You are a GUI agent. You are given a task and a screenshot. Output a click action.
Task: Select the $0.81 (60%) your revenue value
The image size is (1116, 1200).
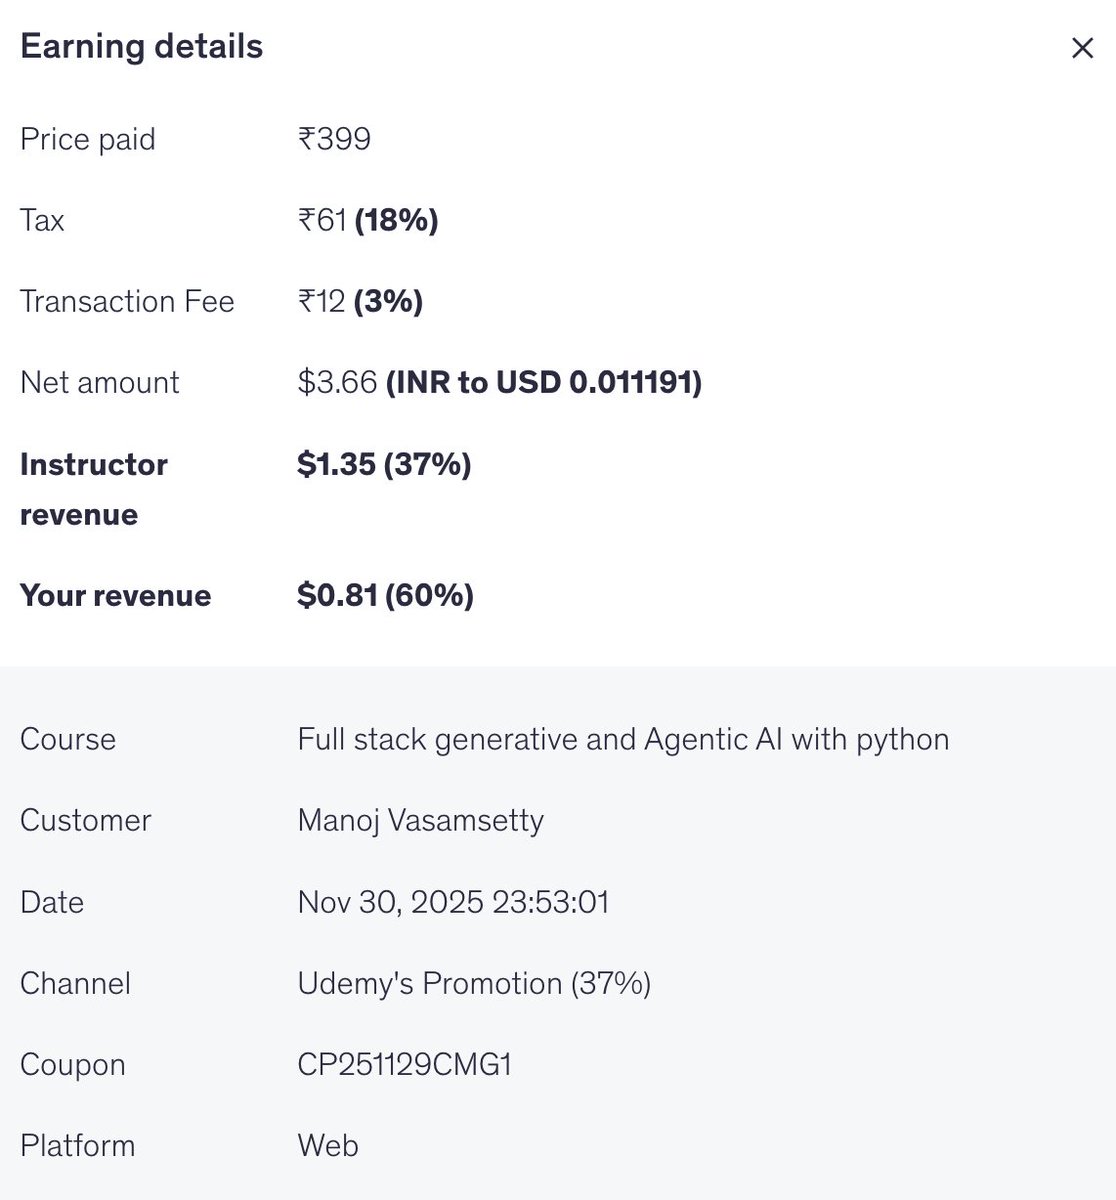coord(385,595)
